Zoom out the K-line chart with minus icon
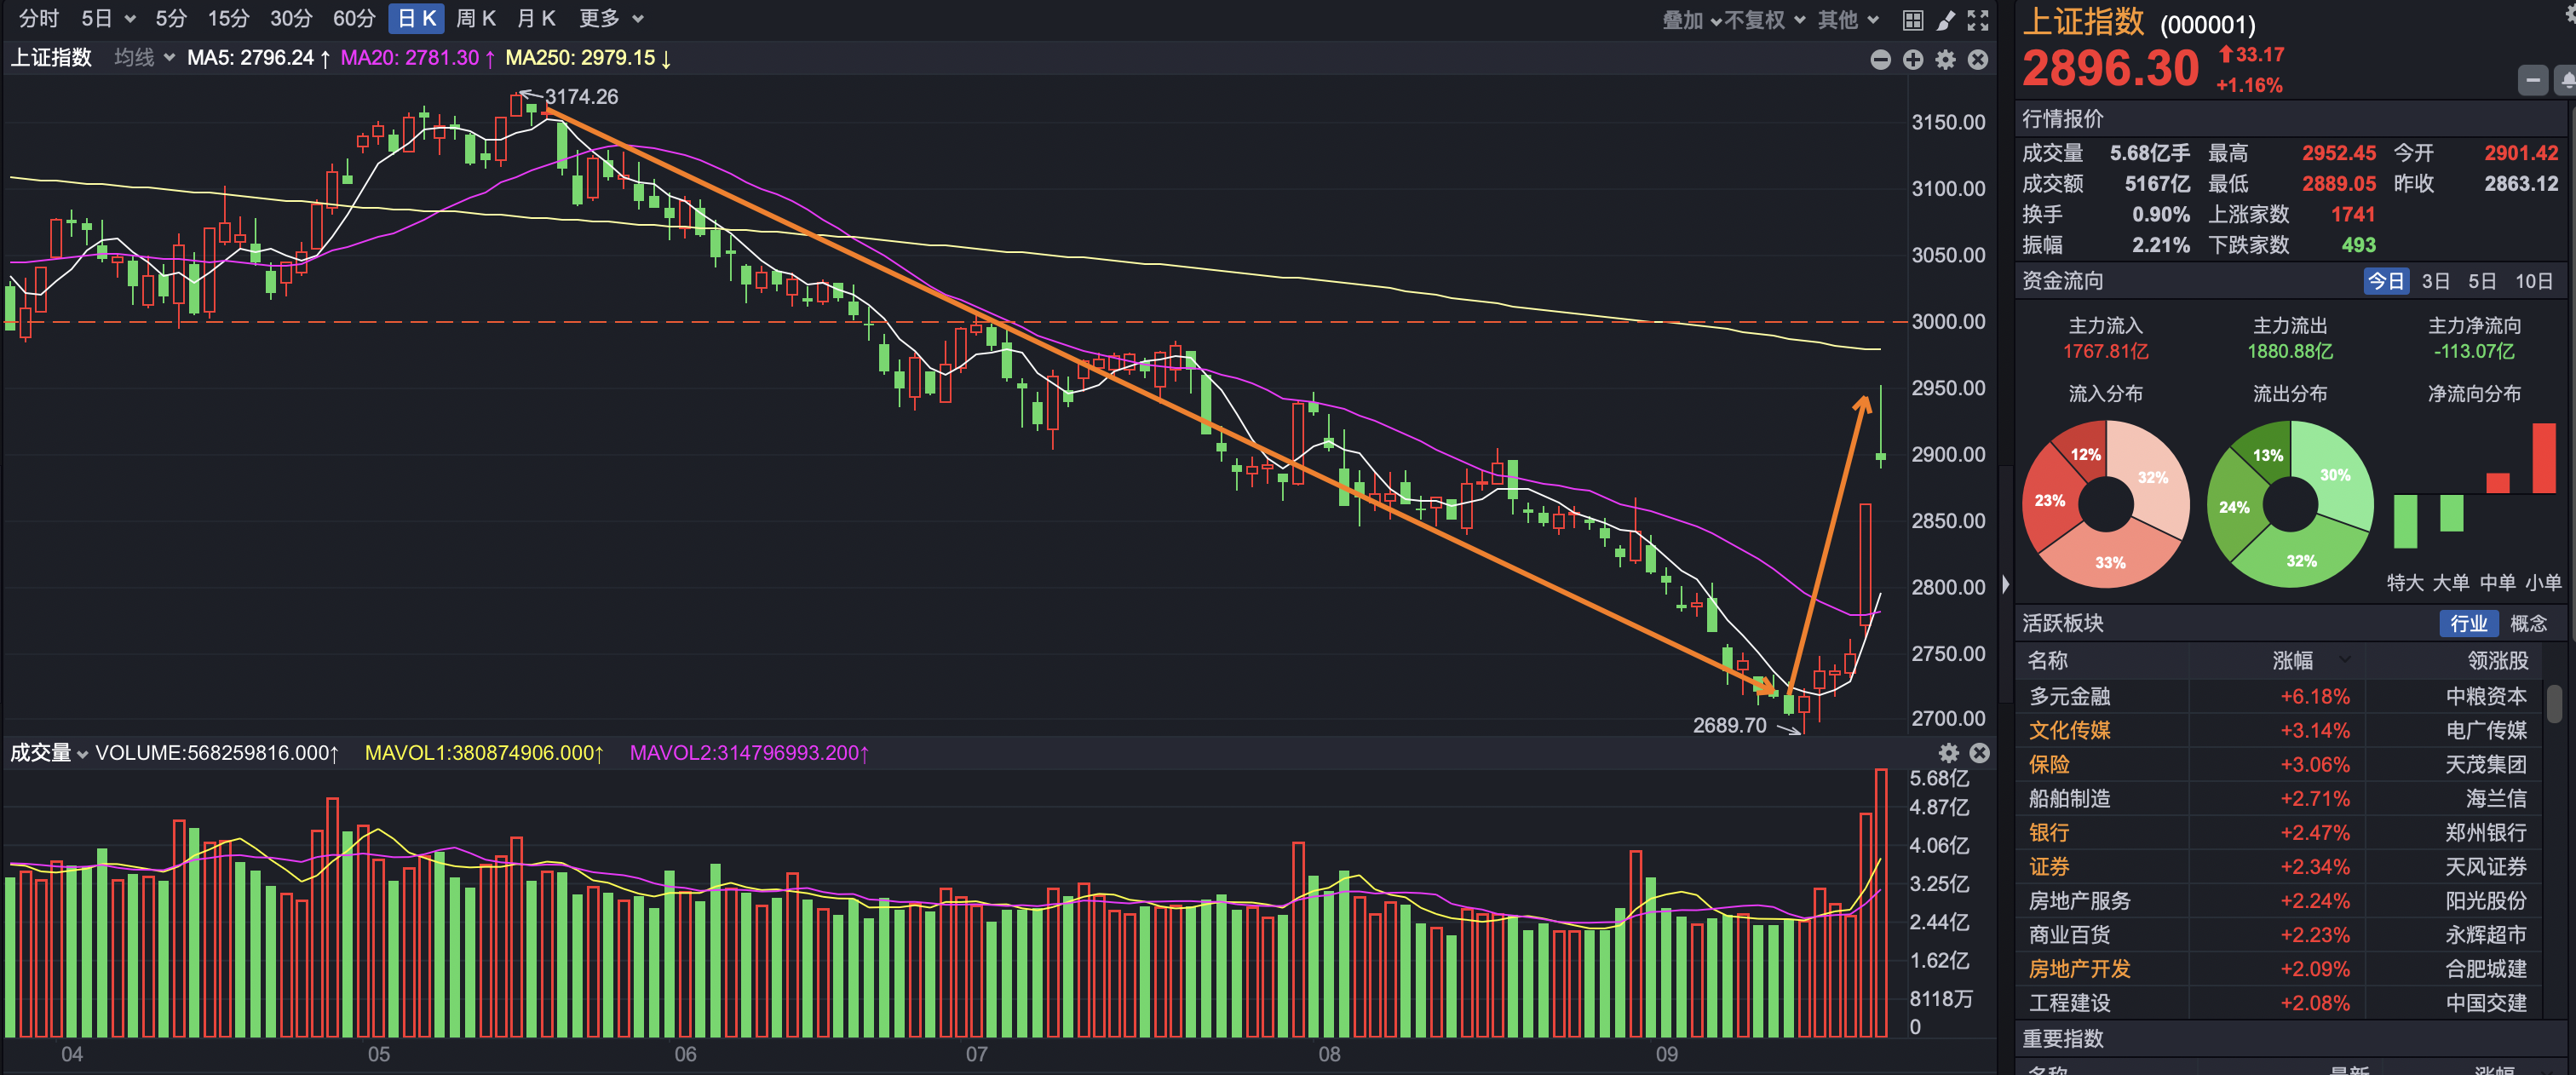Screen dimensions: 2576x1075 pyautogui.click(x=1880, y=60)
